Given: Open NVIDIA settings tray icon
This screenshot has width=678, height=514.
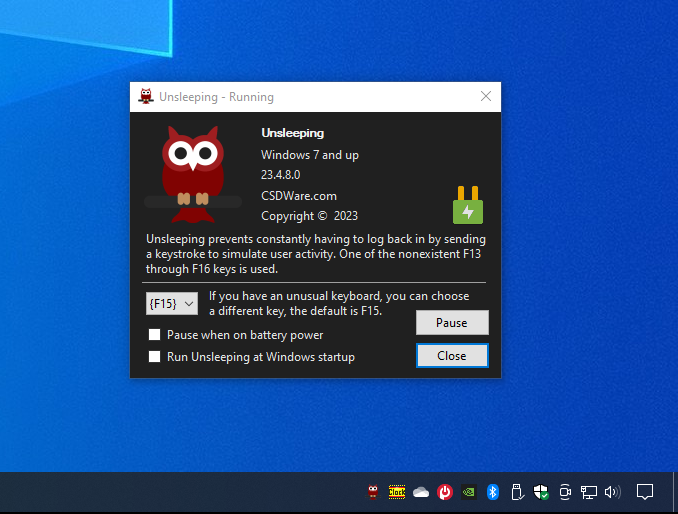Looking at the screenshot, I should click(469, 492).
